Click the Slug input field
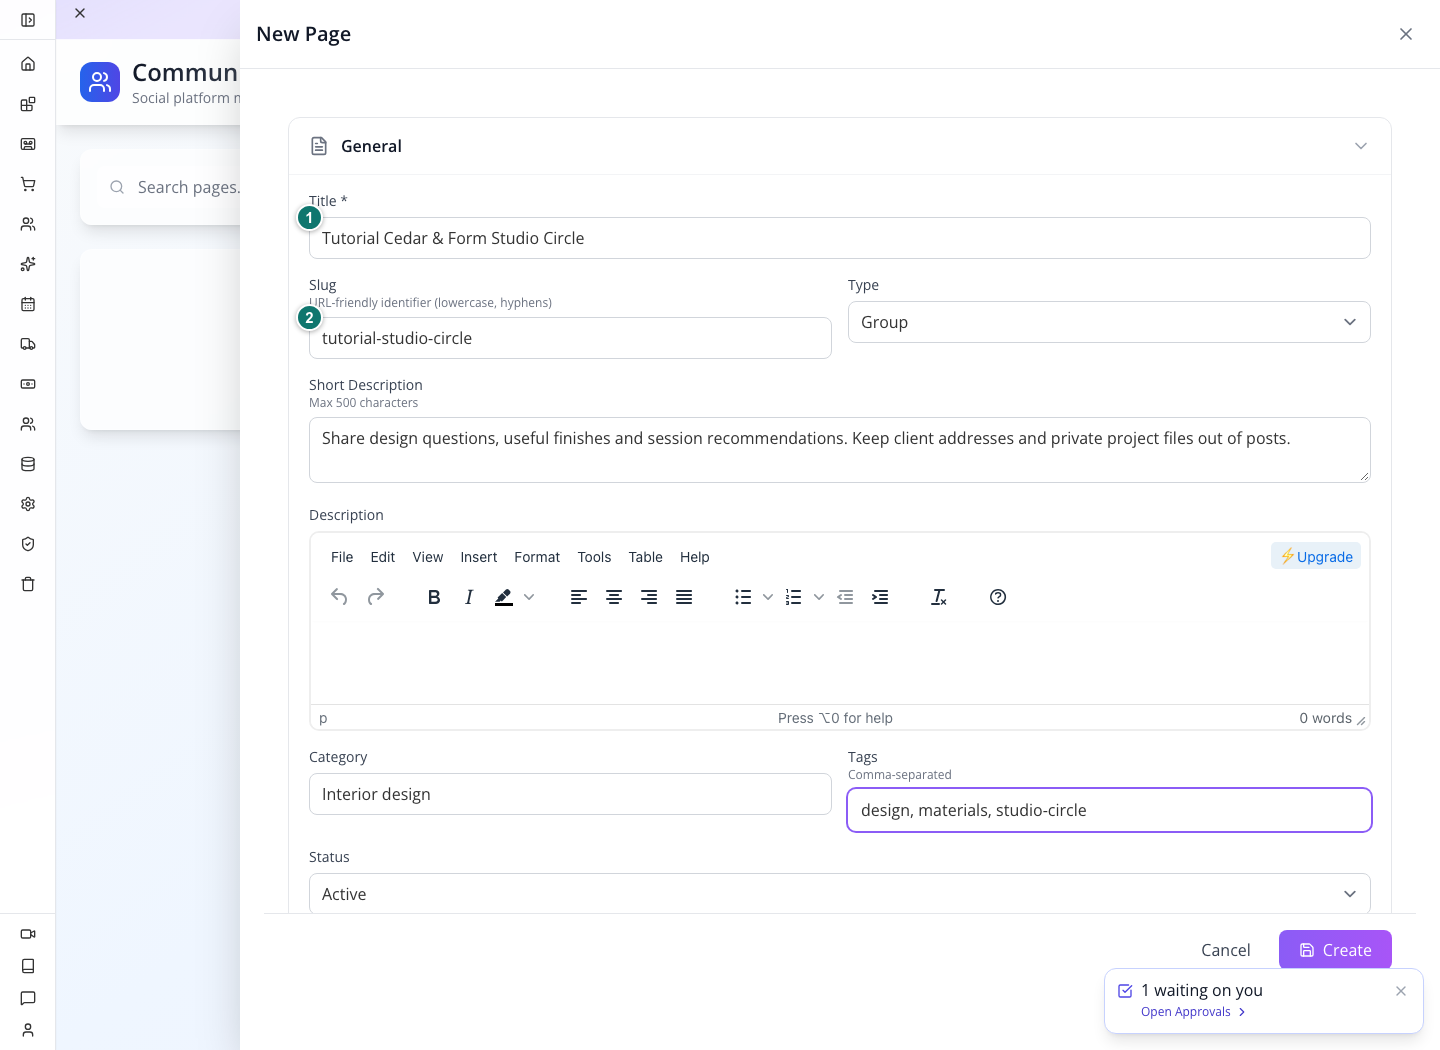The image size is (1440, 1050). tap(570, 338)
